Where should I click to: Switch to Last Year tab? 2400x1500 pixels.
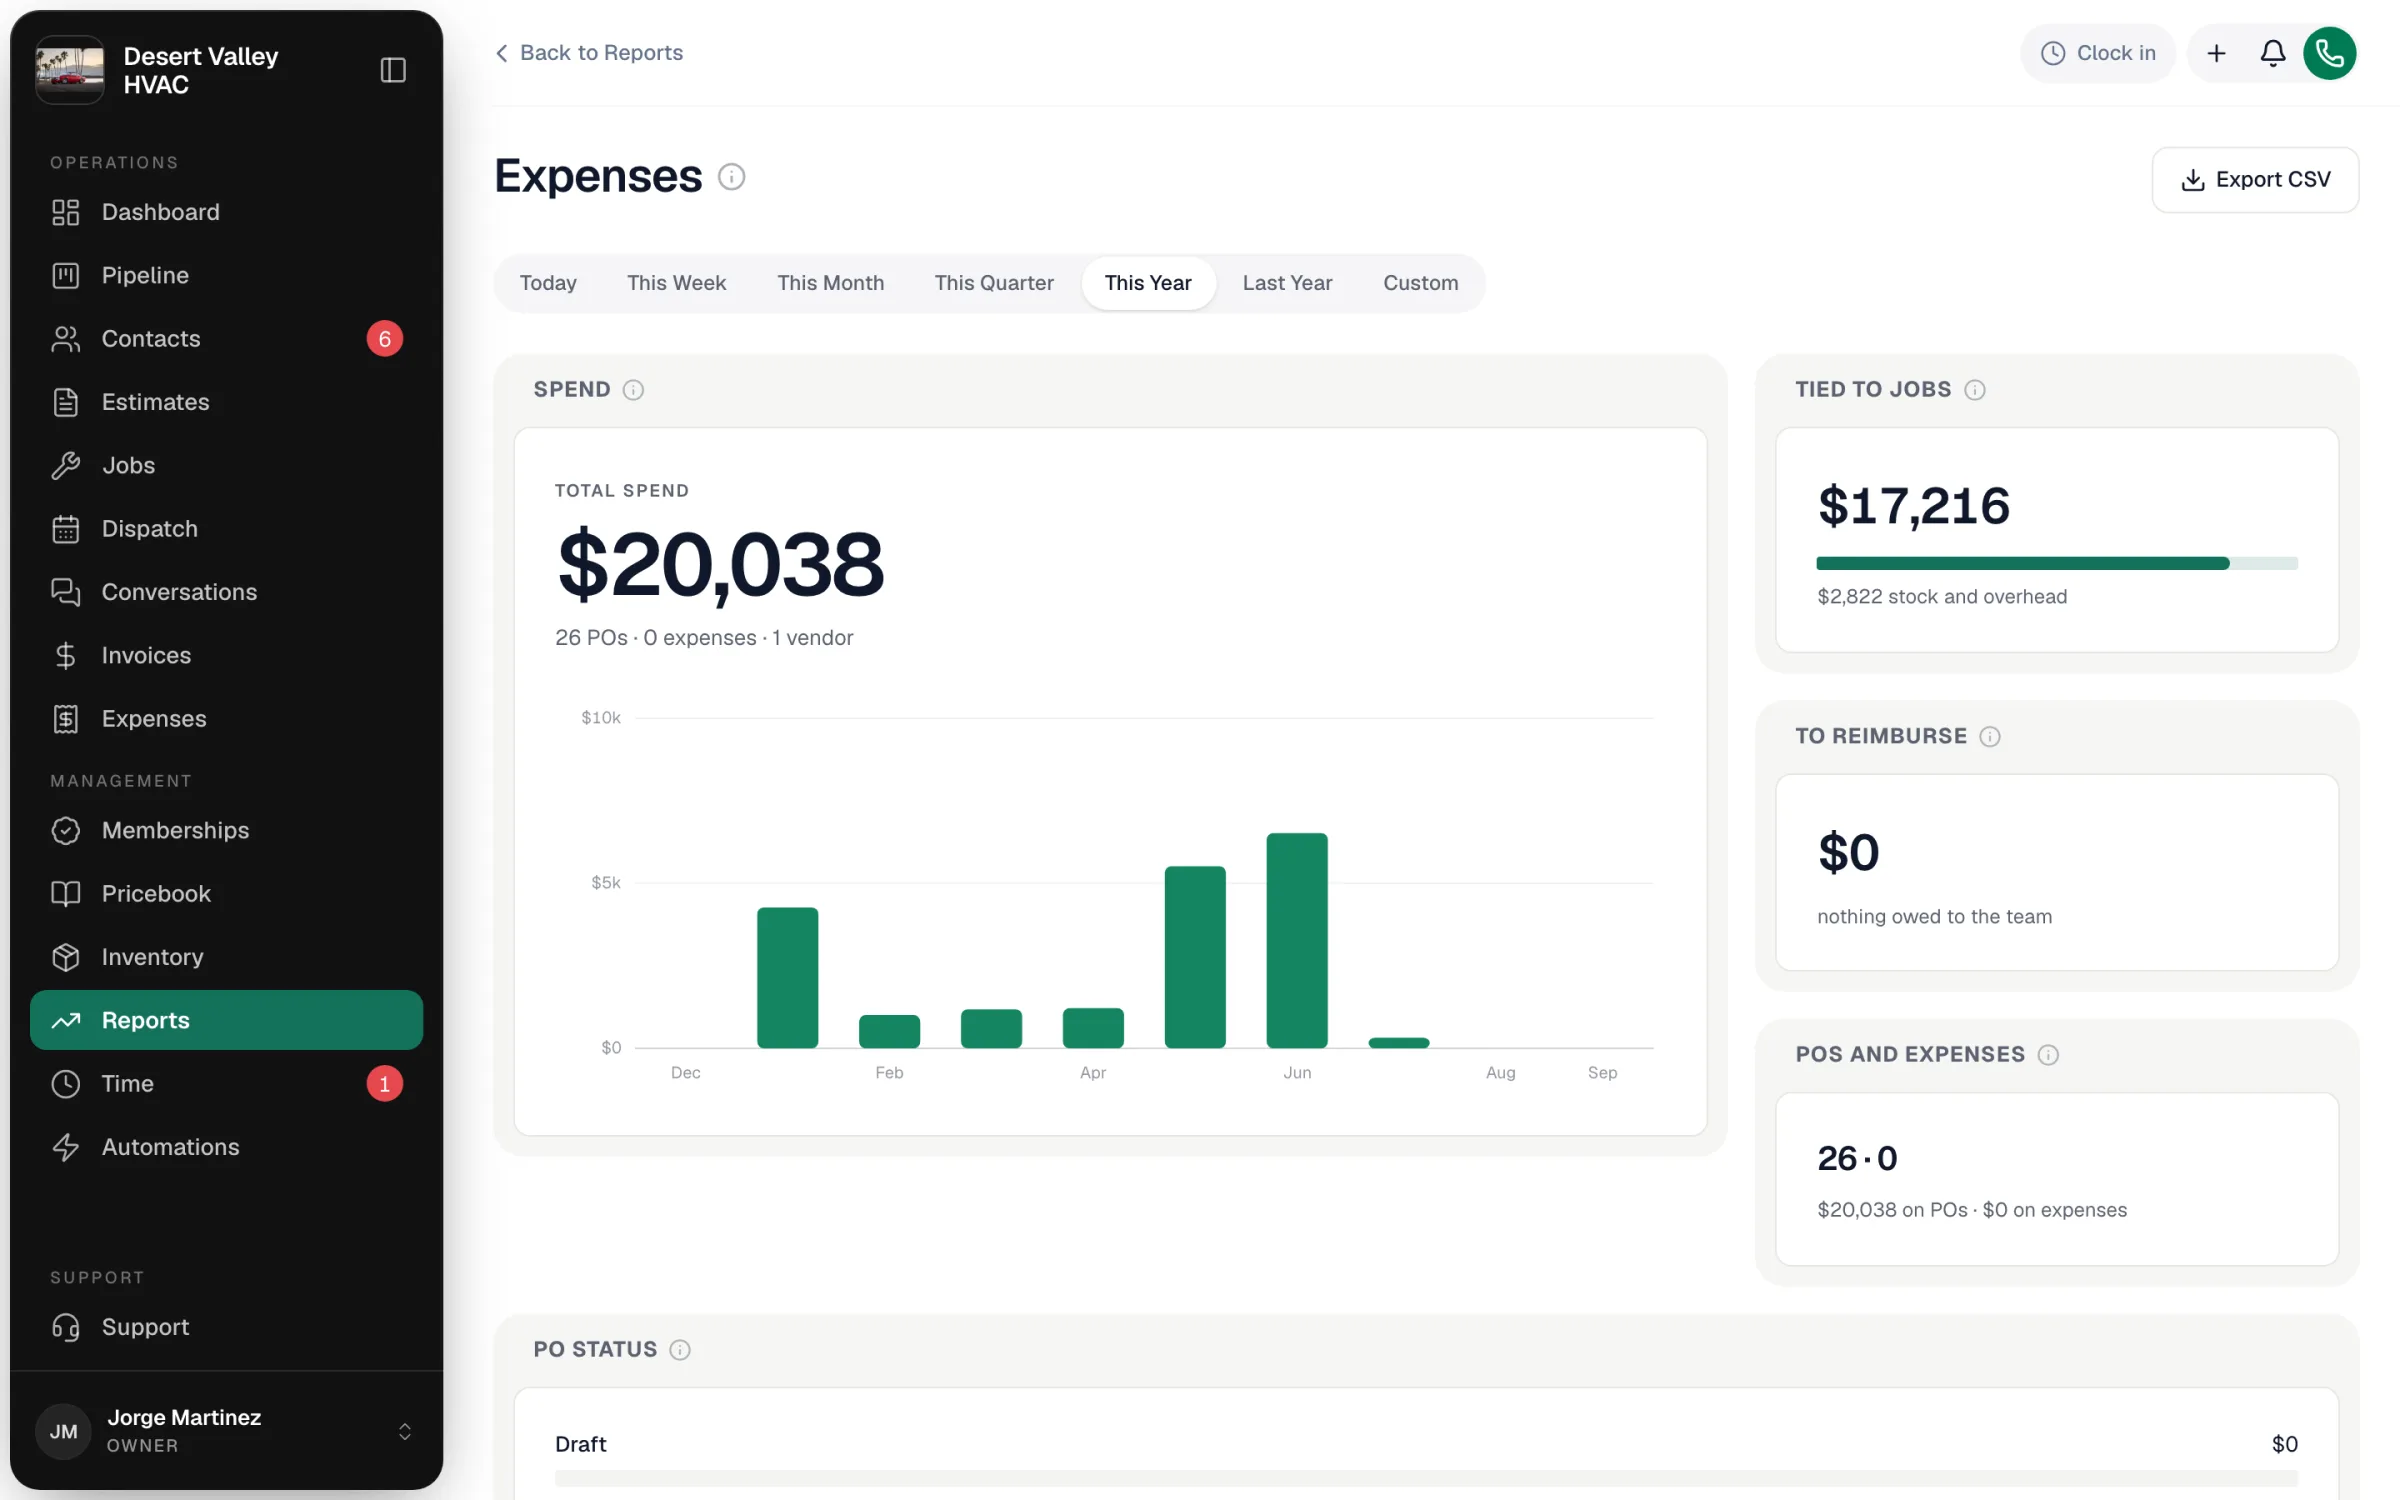(1287, 283)
